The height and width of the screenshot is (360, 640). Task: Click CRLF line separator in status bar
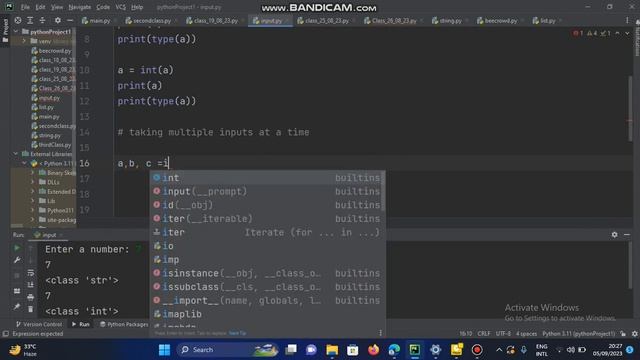click(484, 333)
